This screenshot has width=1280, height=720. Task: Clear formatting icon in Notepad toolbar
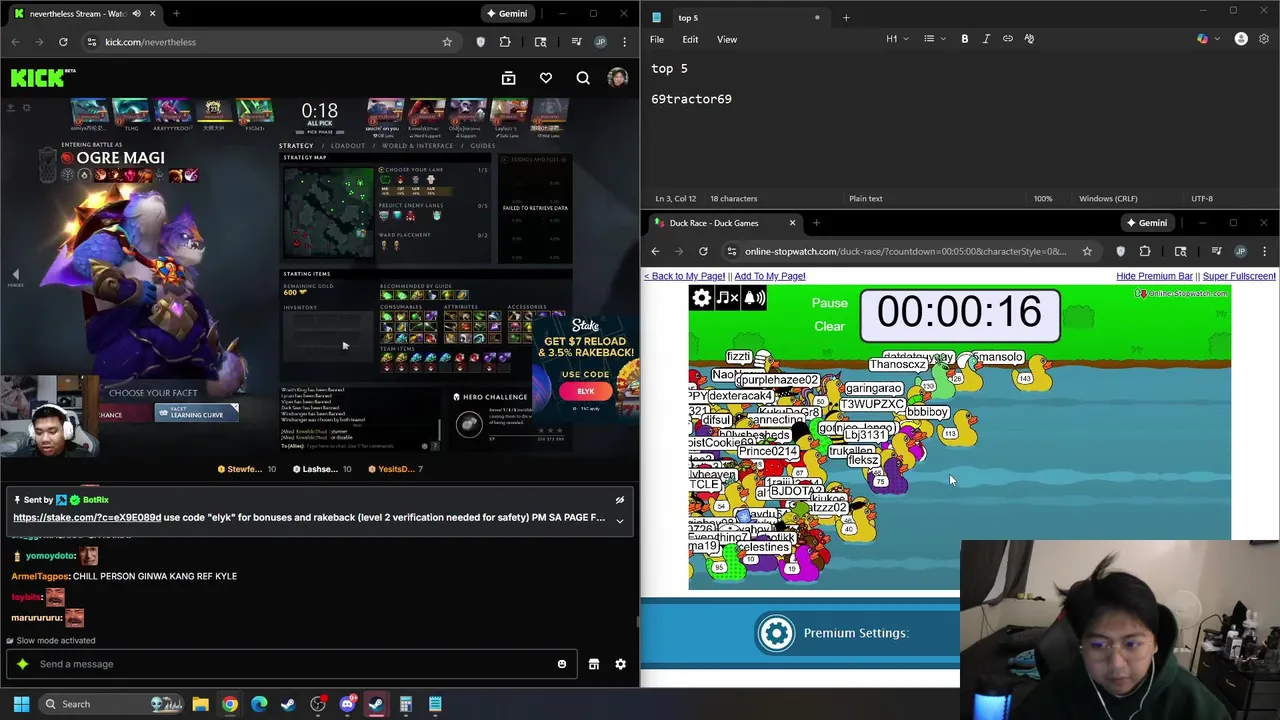click(x=1029, y=39)
